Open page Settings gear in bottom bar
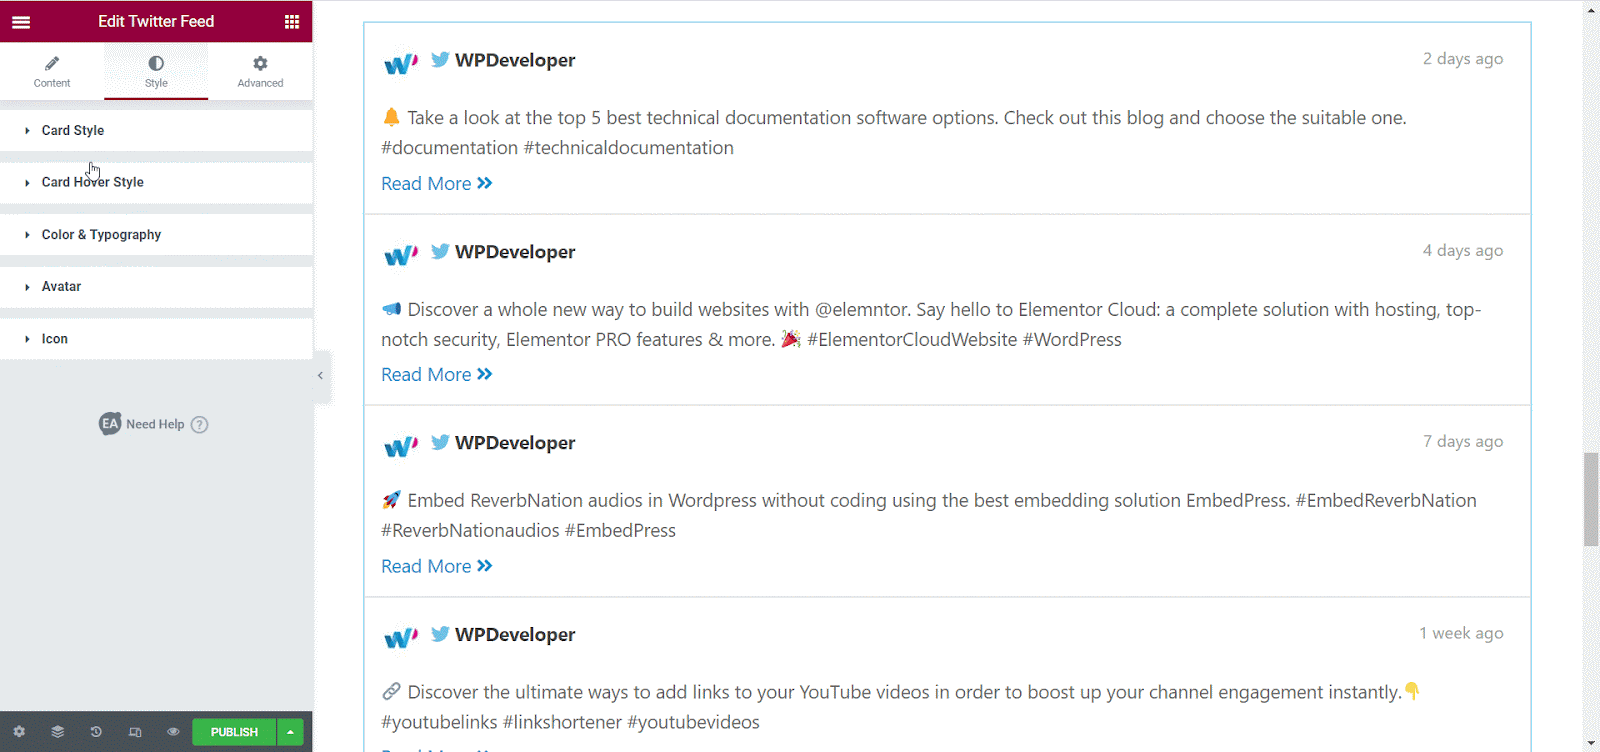 pyautogui.click(x=19, y=732)
